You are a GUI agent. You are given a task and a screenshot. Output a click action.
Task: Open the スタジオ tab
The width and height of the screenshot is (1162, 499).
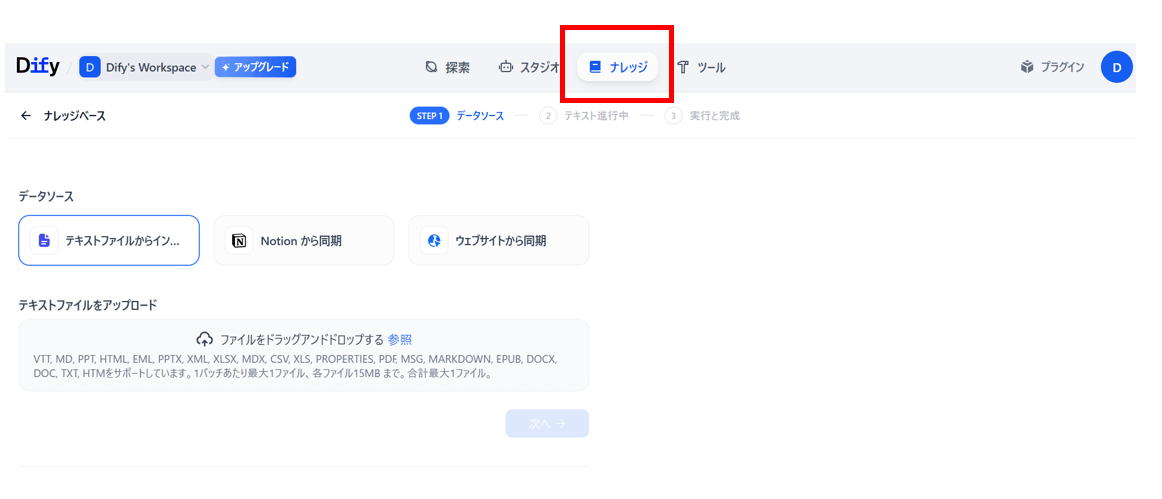pyautogui.click(x=529, y=67)
